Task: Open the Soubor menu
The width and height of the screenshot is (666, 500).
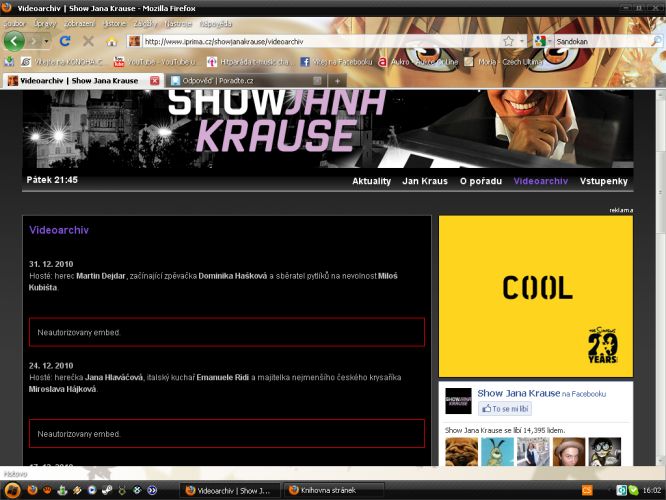Action: 14,24
